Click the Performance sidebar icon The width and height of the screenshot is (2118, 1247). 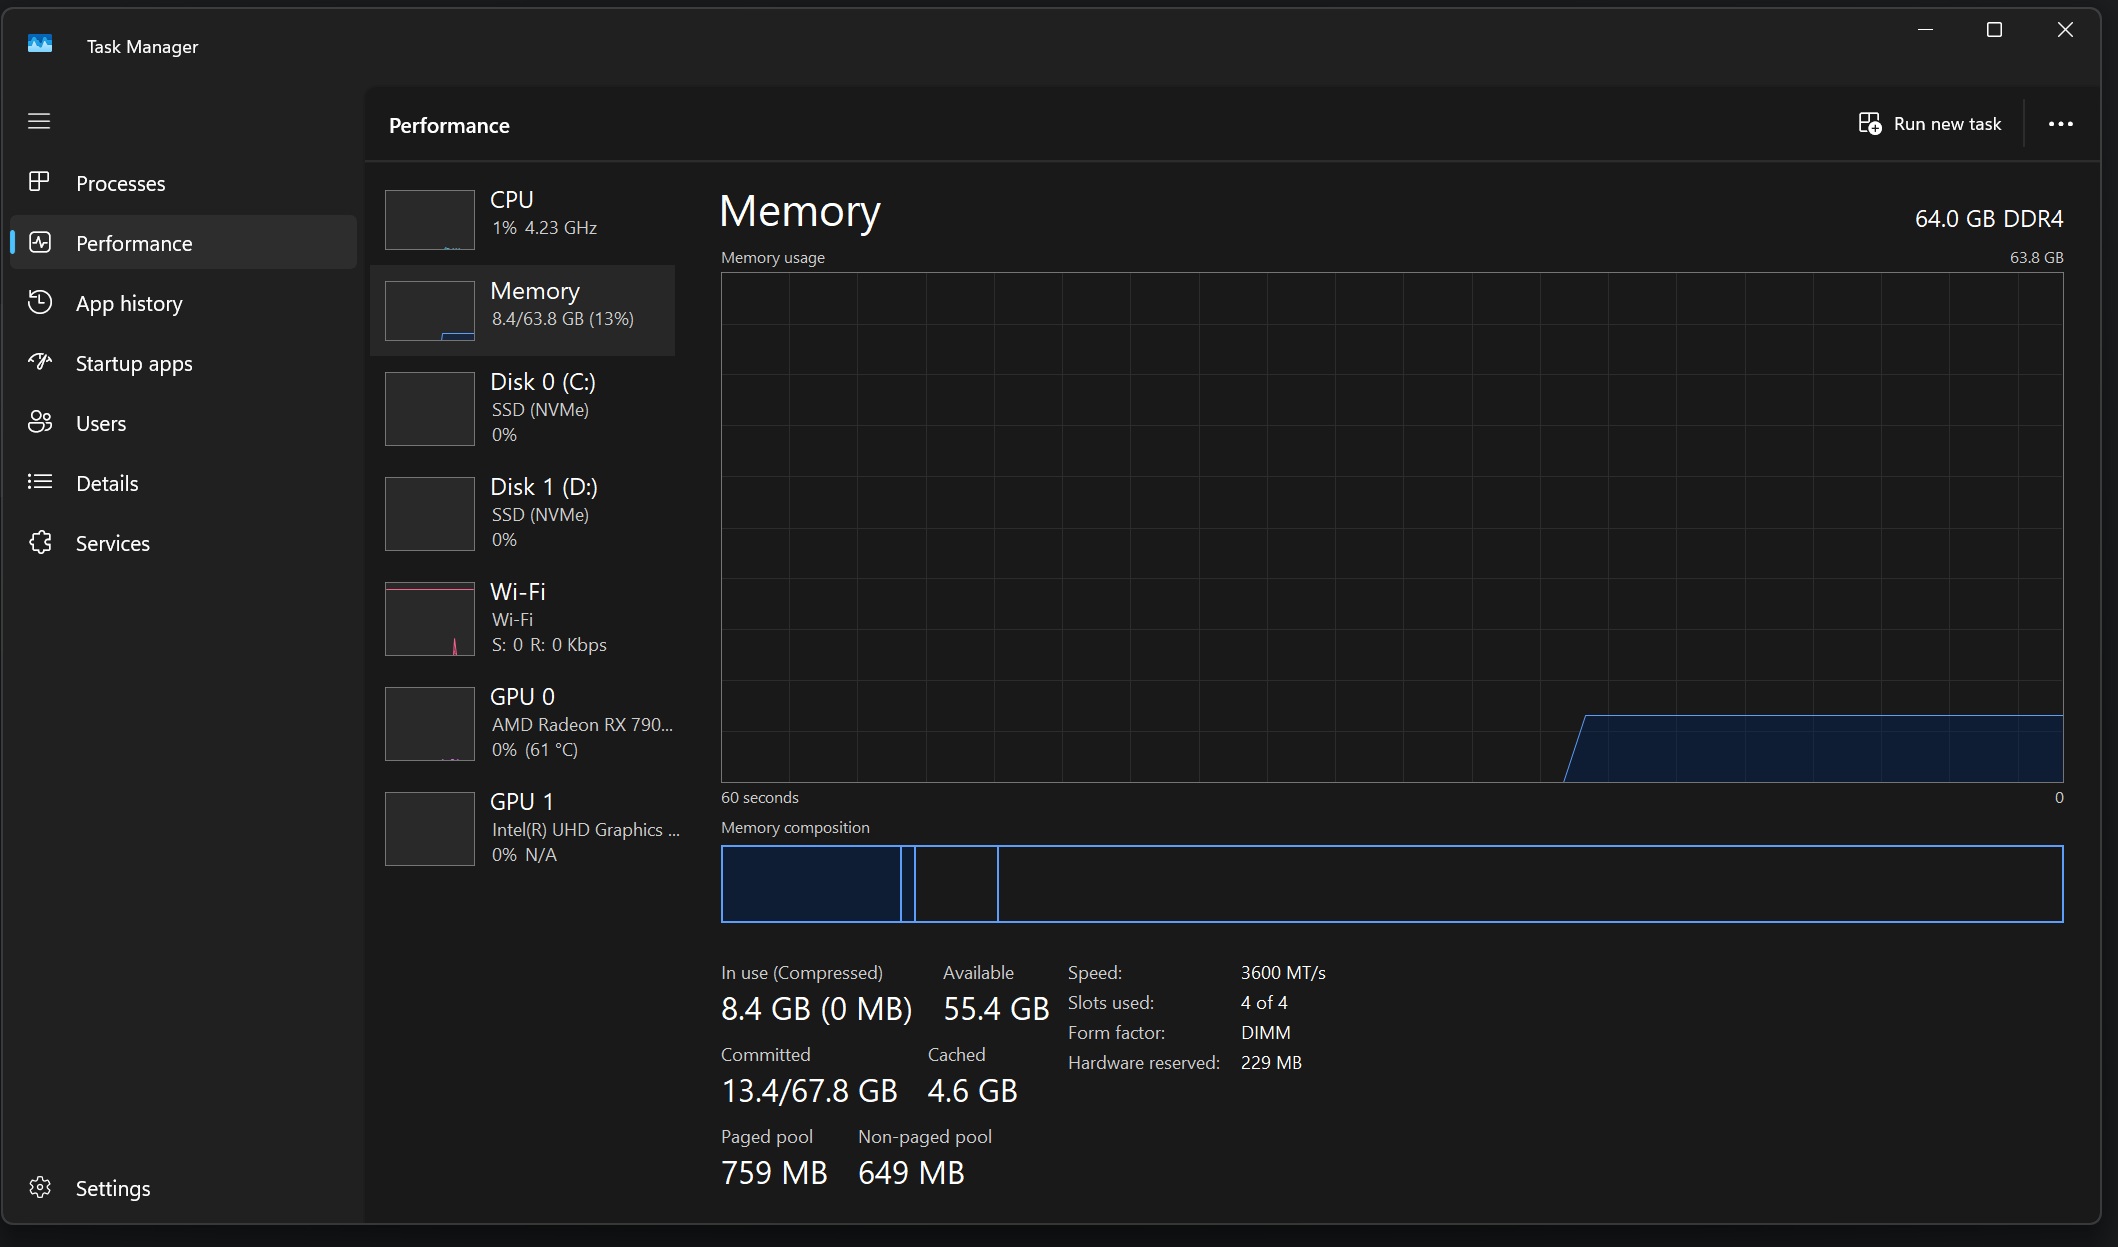[40, 242]
